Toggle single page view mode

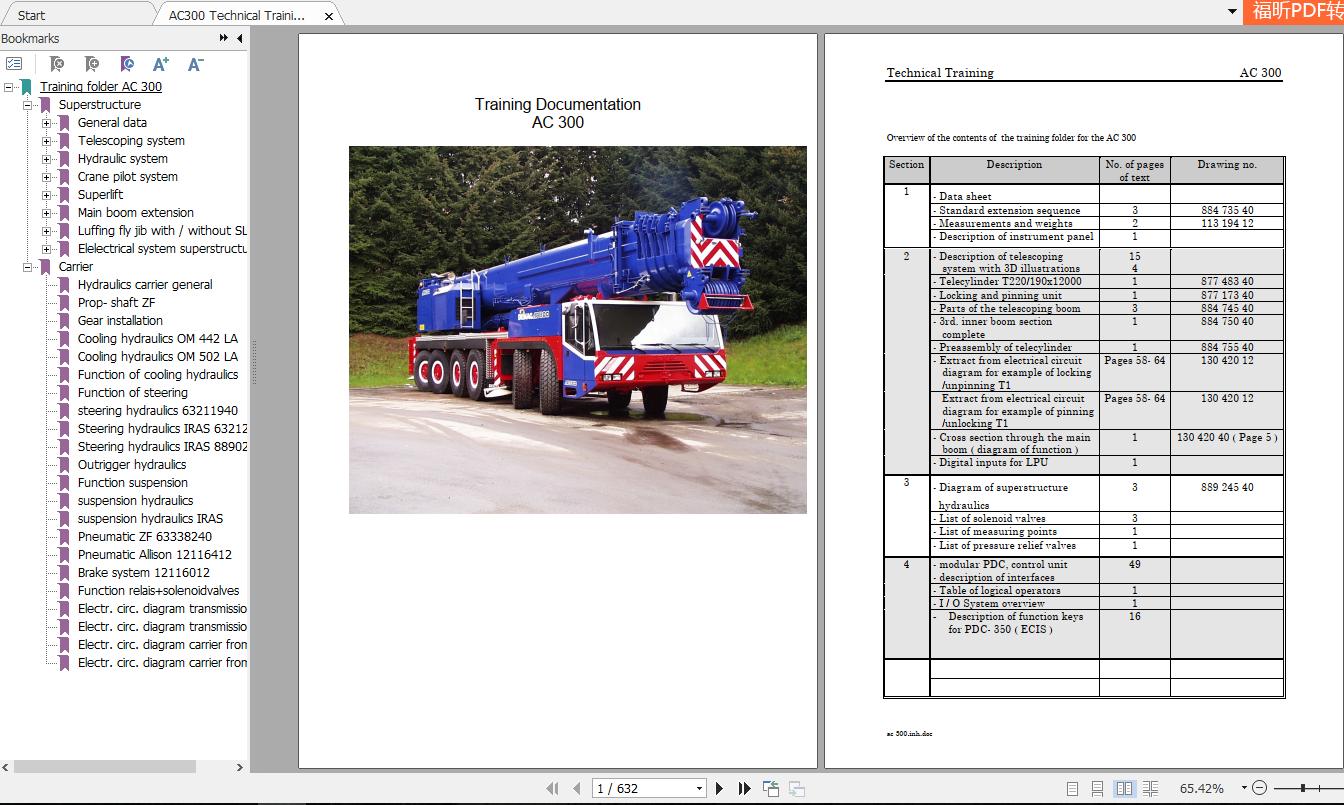(x=1072, y=788)
